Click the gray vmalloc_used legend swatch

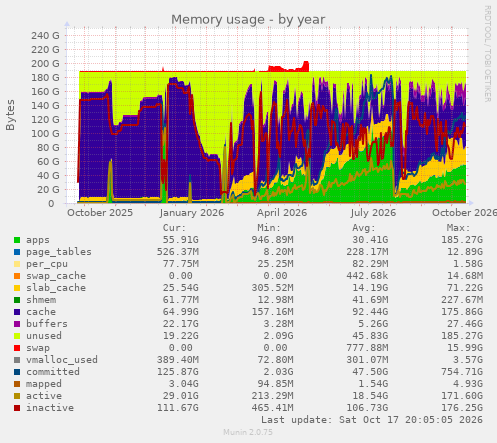(x=17, y=360)
